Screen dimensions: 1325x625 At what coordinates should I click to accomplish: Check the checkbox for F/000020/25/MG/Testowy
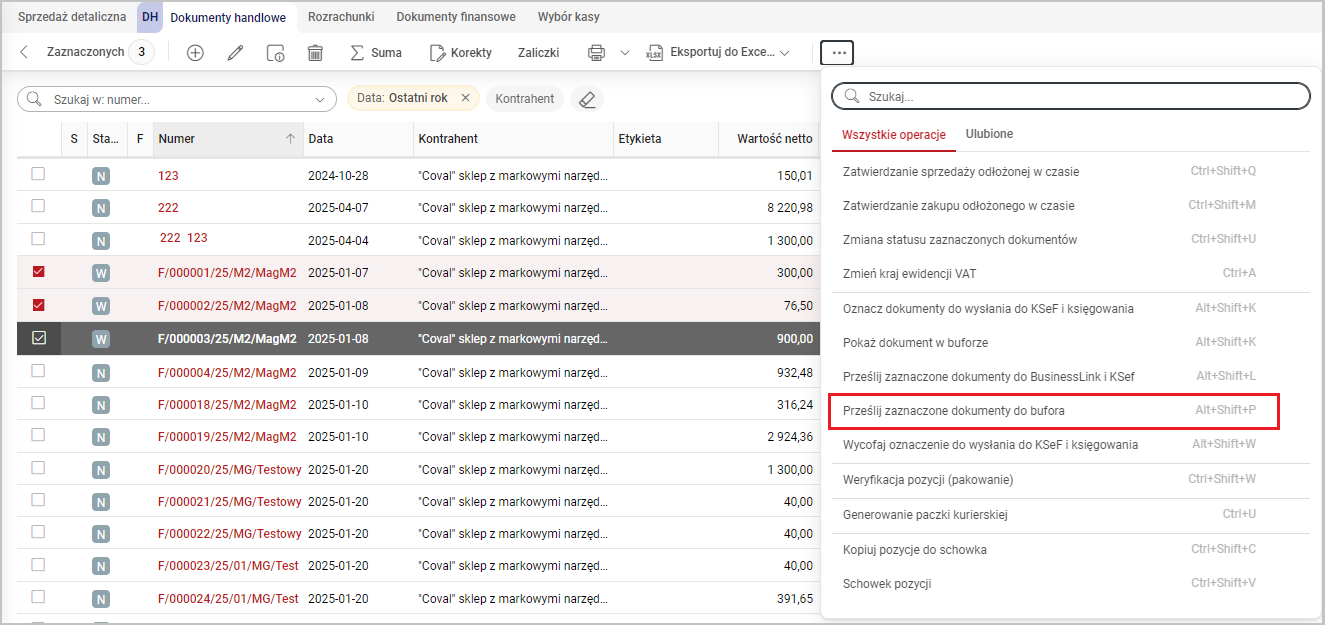tap(38, 467)
